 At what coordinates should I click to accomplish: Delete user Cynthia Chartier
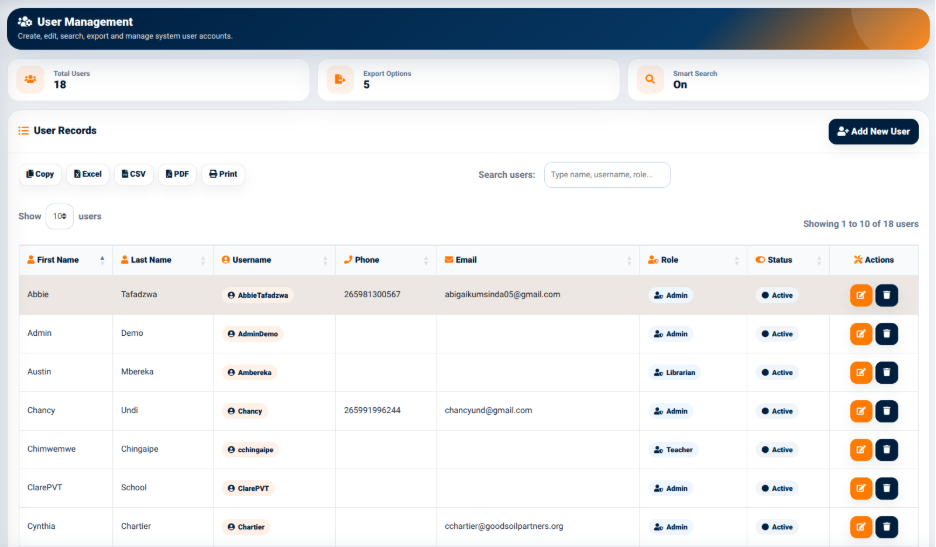coord(886,527)
